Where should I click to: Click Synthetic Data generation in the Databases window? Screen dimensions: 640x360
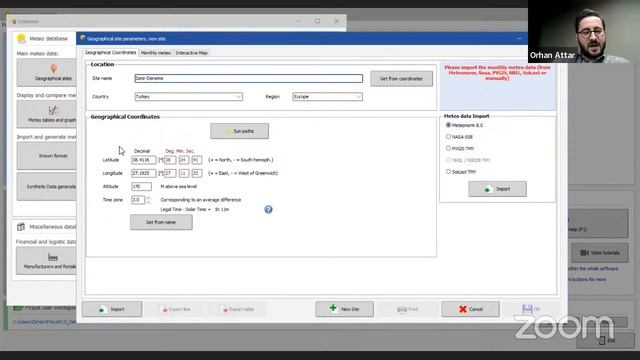[47, 187]
